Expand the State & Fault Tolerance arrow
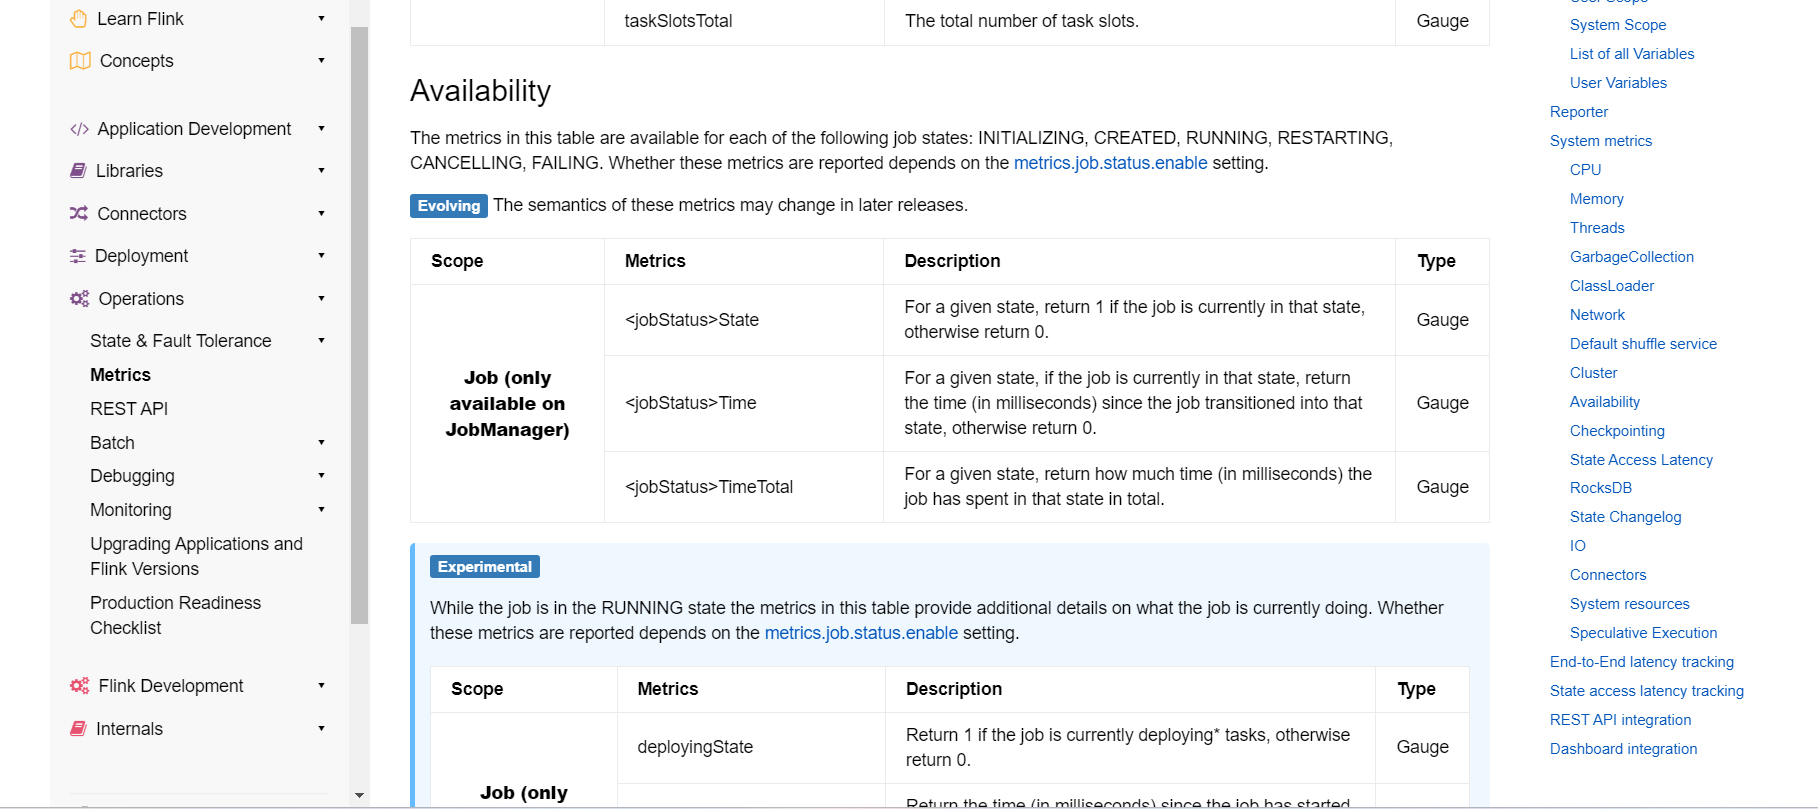This screenshot has height=809, width=1818. pyautogui.click(x=321, y=341)
